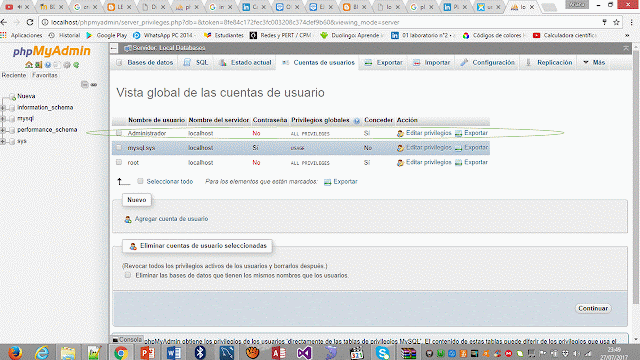Open the Reciente tab in sidebar
The image size is (640, 360).
(14, 76)
